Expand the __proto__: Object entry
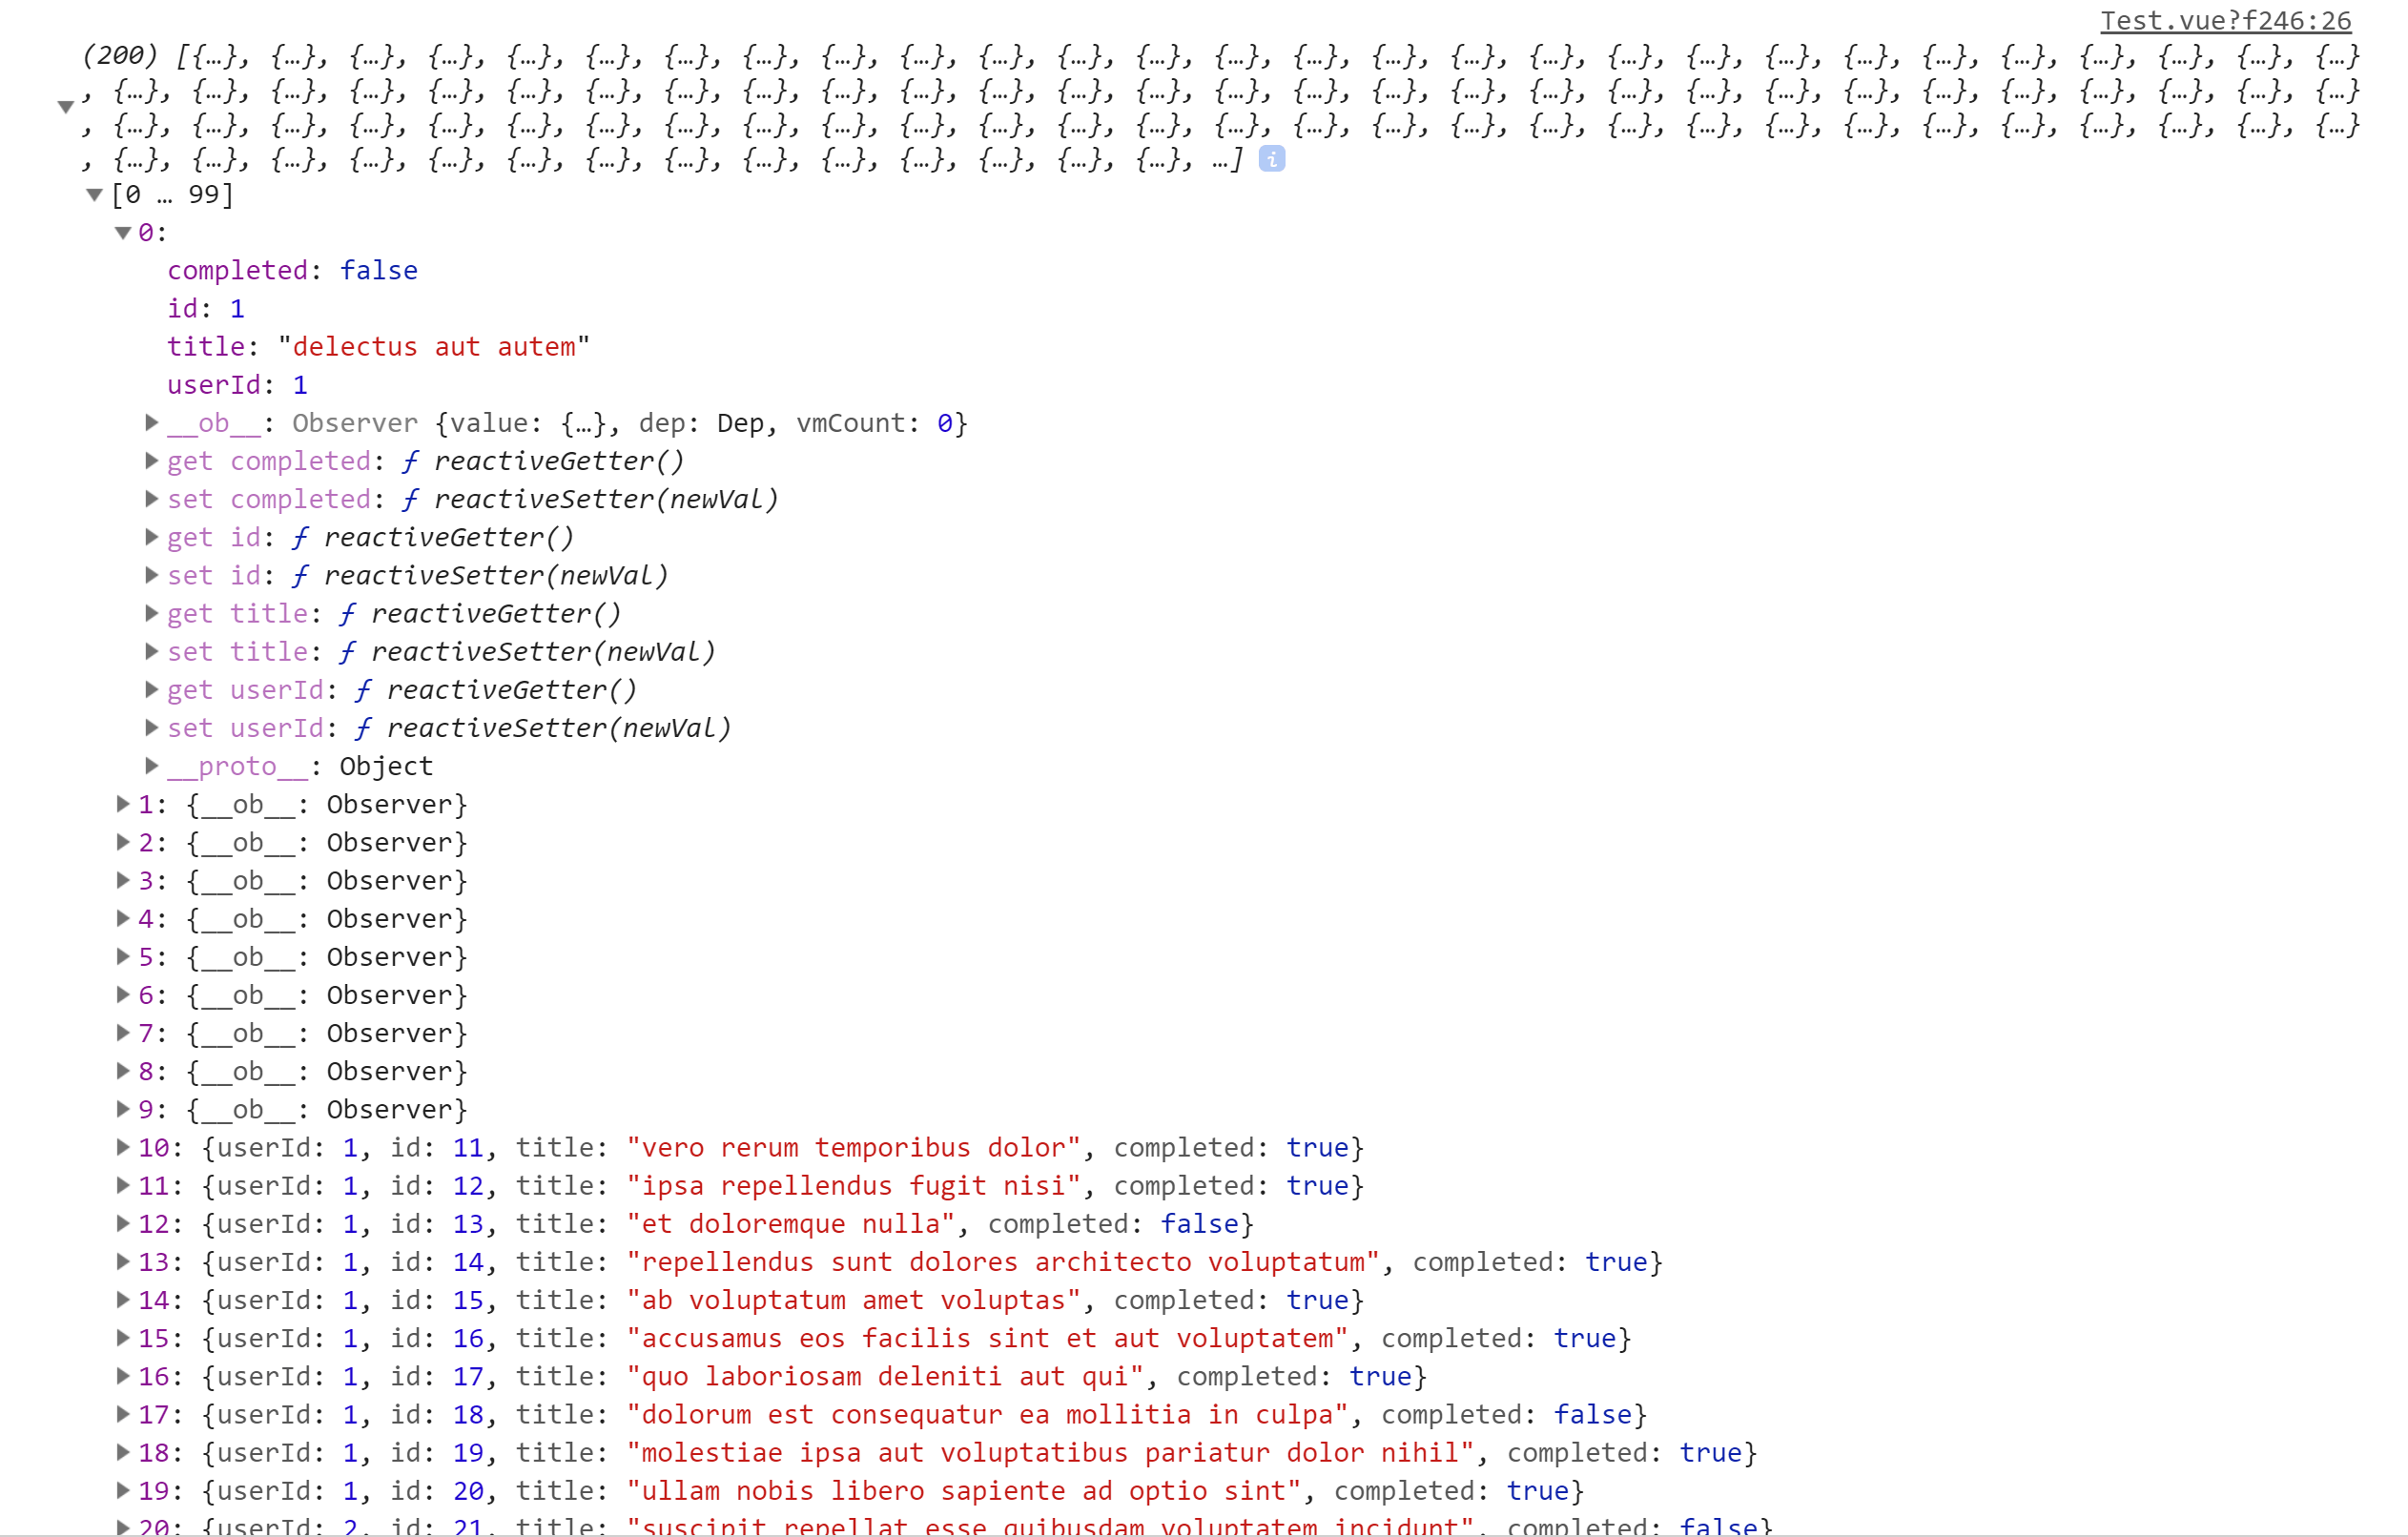This screenshot has width=2408, height=1537. (x=151, y=765)
